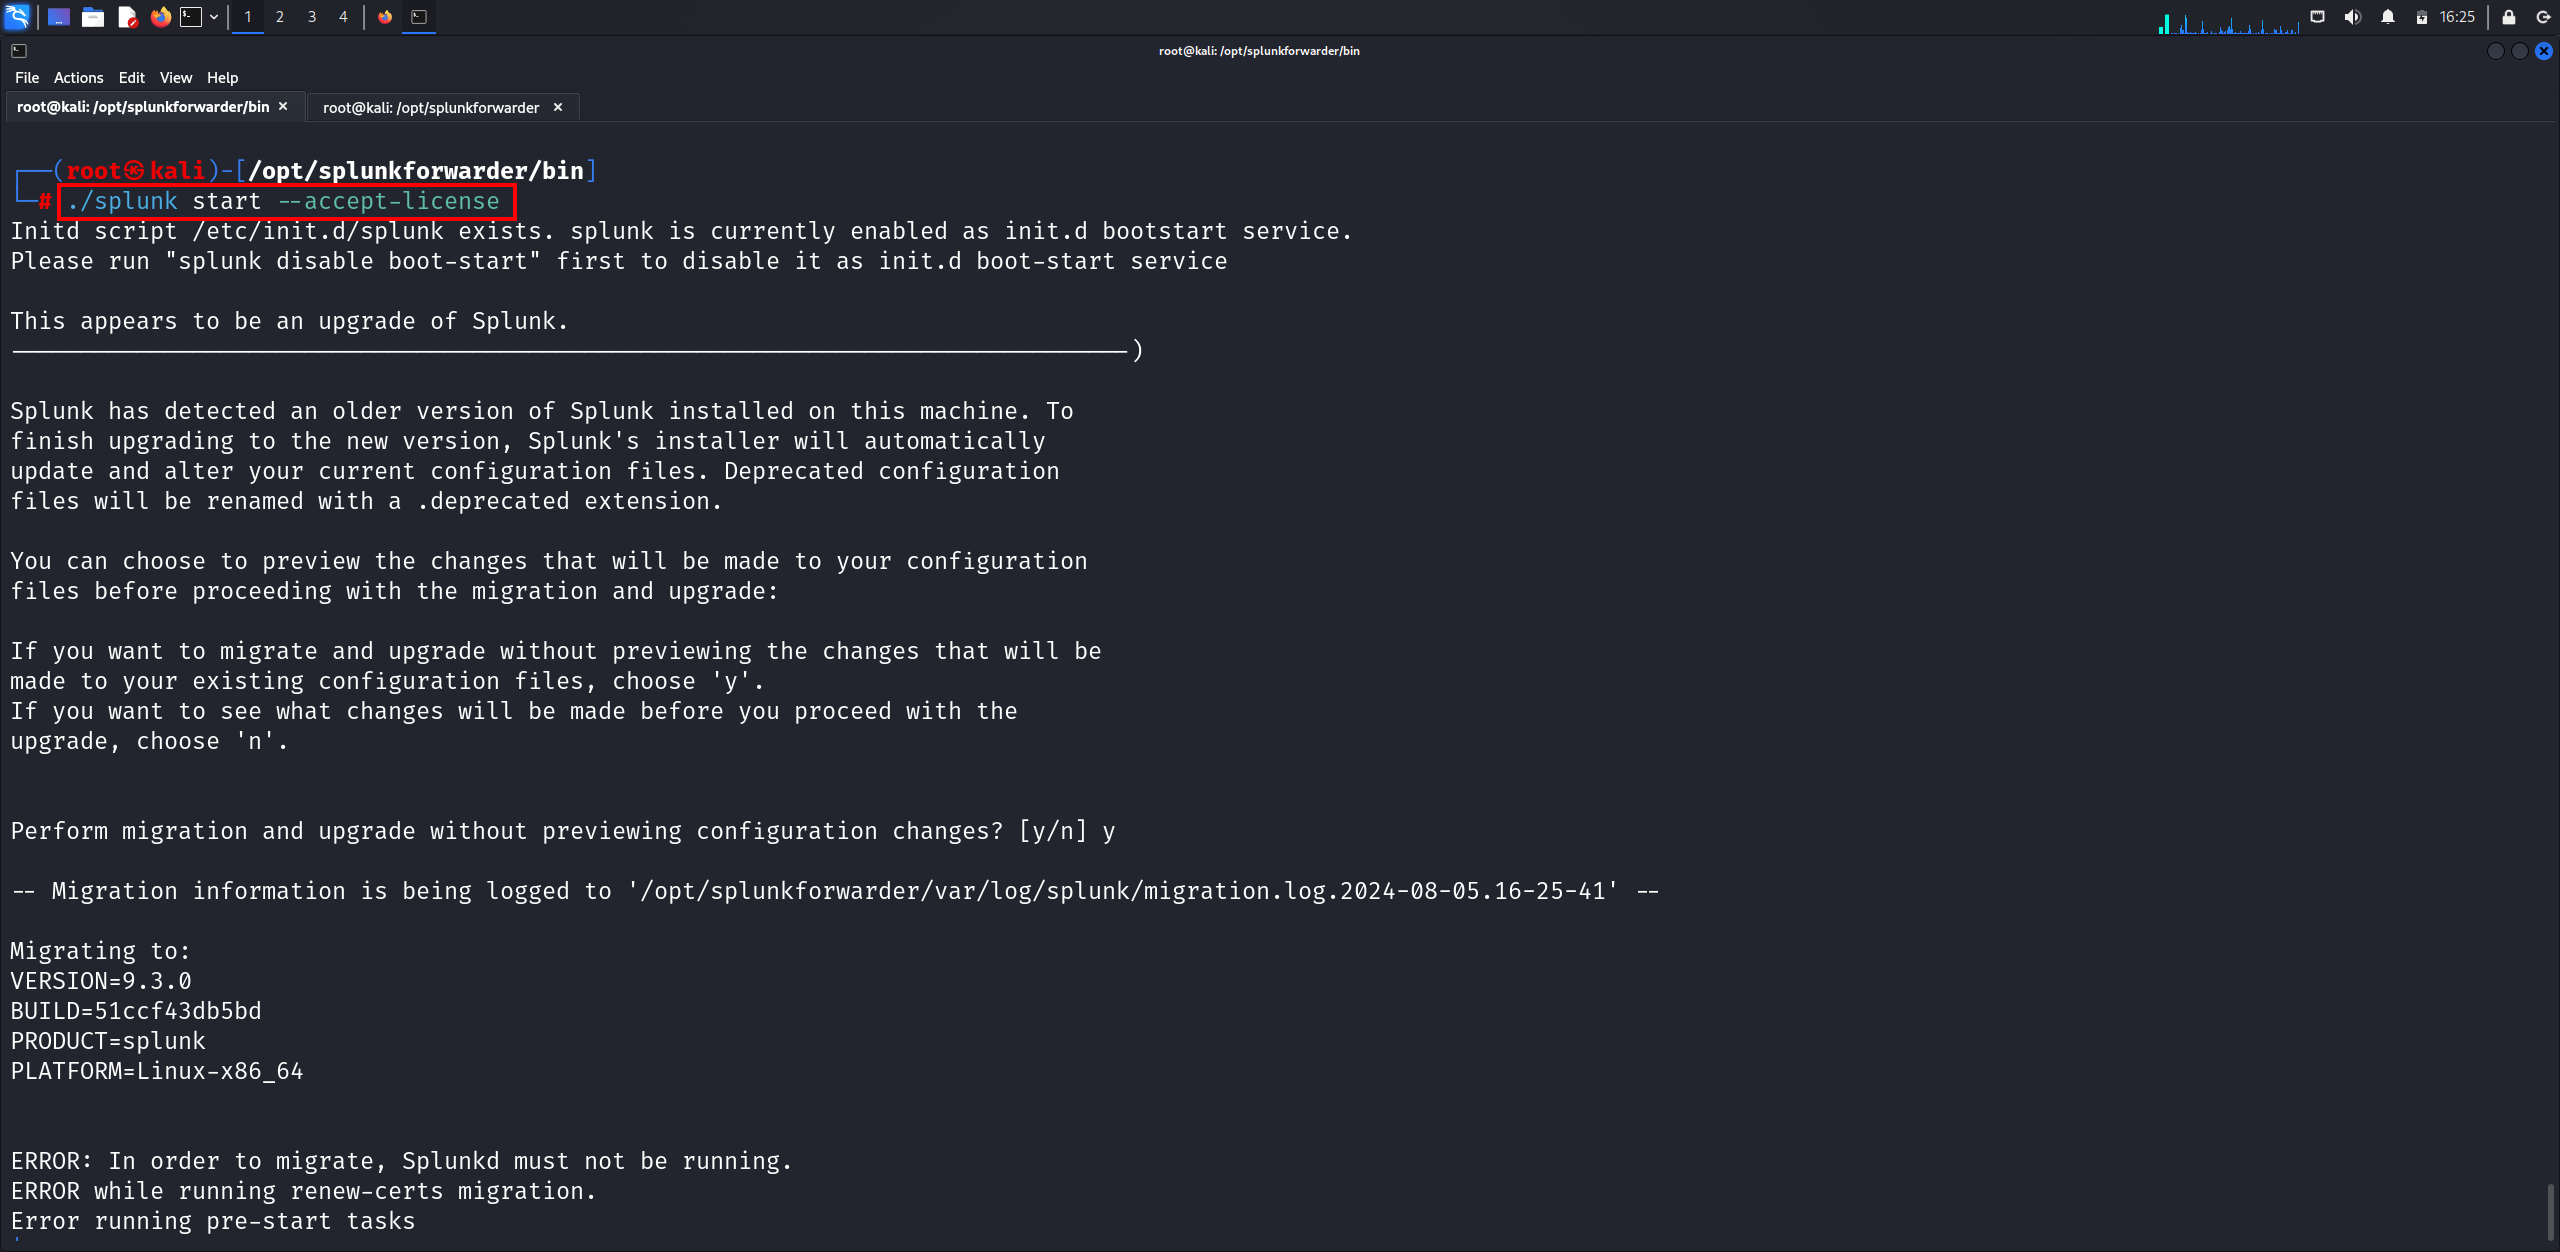Open the wired network connection icon
Screen dimensions: 2560x1252
2318,17
